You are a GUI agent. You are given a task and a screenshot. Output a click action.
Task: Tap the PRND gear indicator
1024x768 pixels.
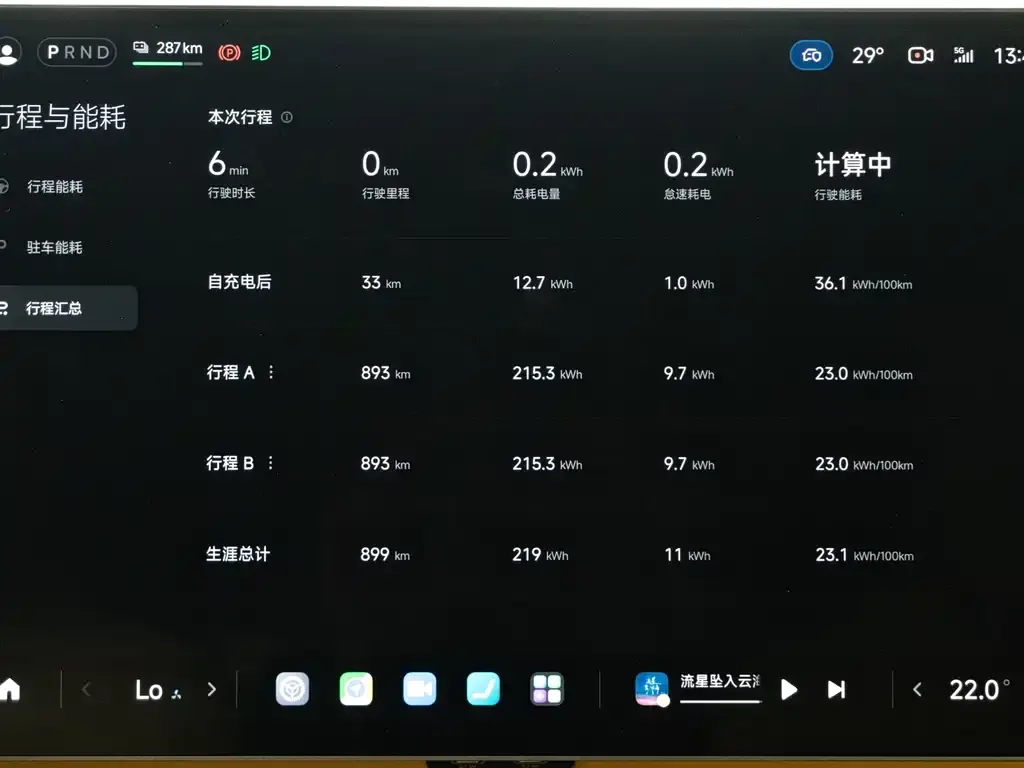point(77,52)
